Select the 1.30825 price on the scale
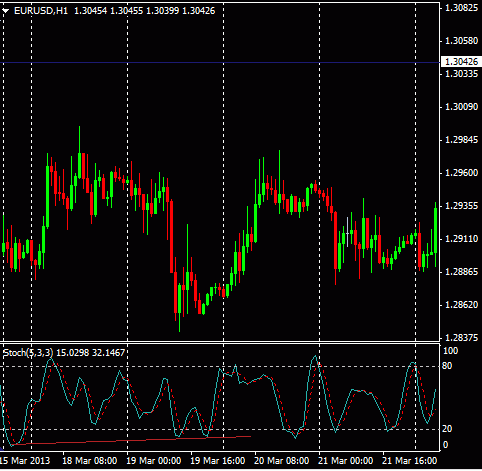 462,8
